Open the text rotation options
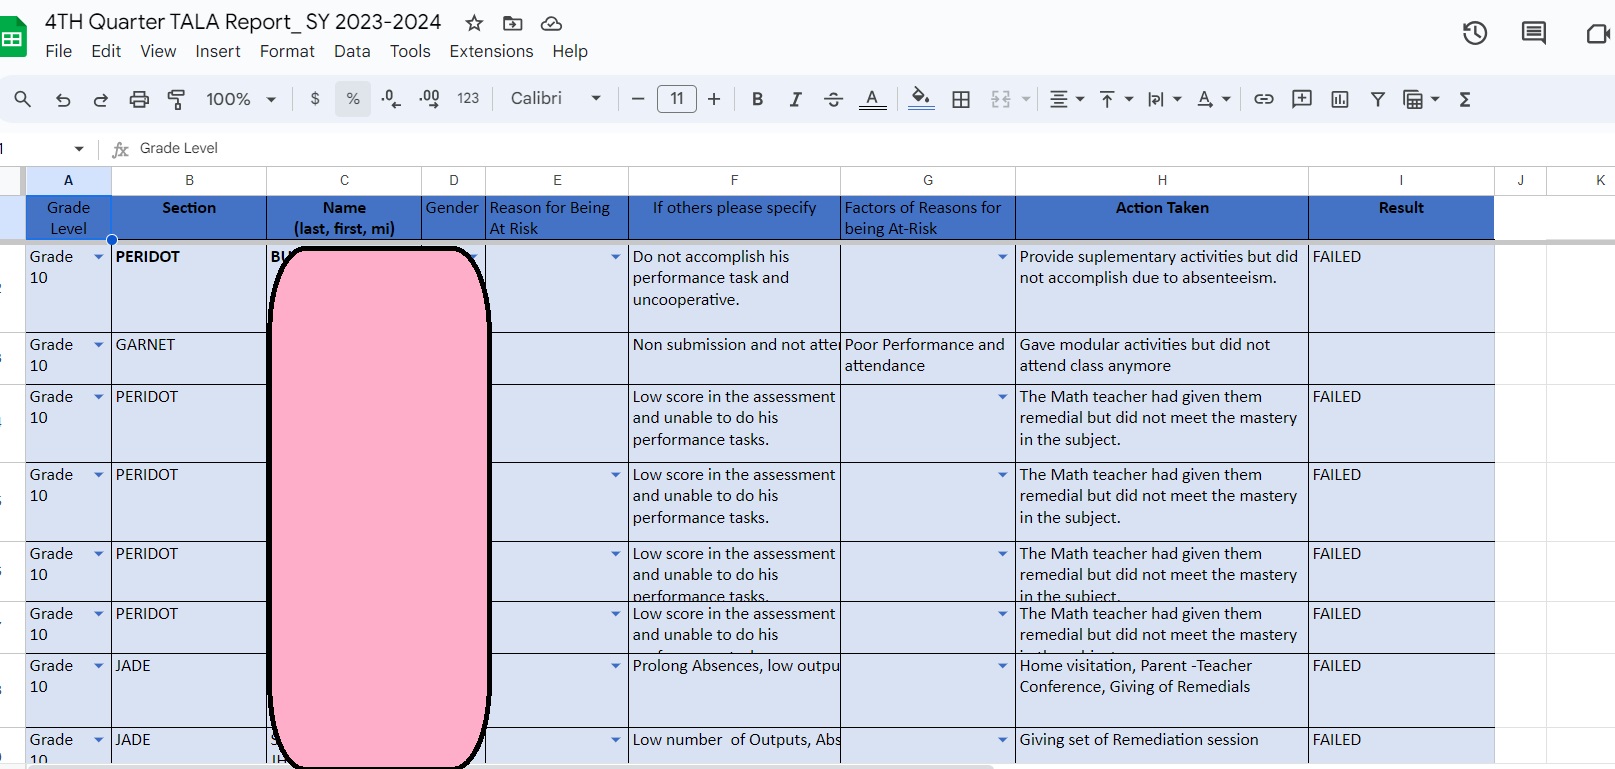 (x=1214, y=99)
